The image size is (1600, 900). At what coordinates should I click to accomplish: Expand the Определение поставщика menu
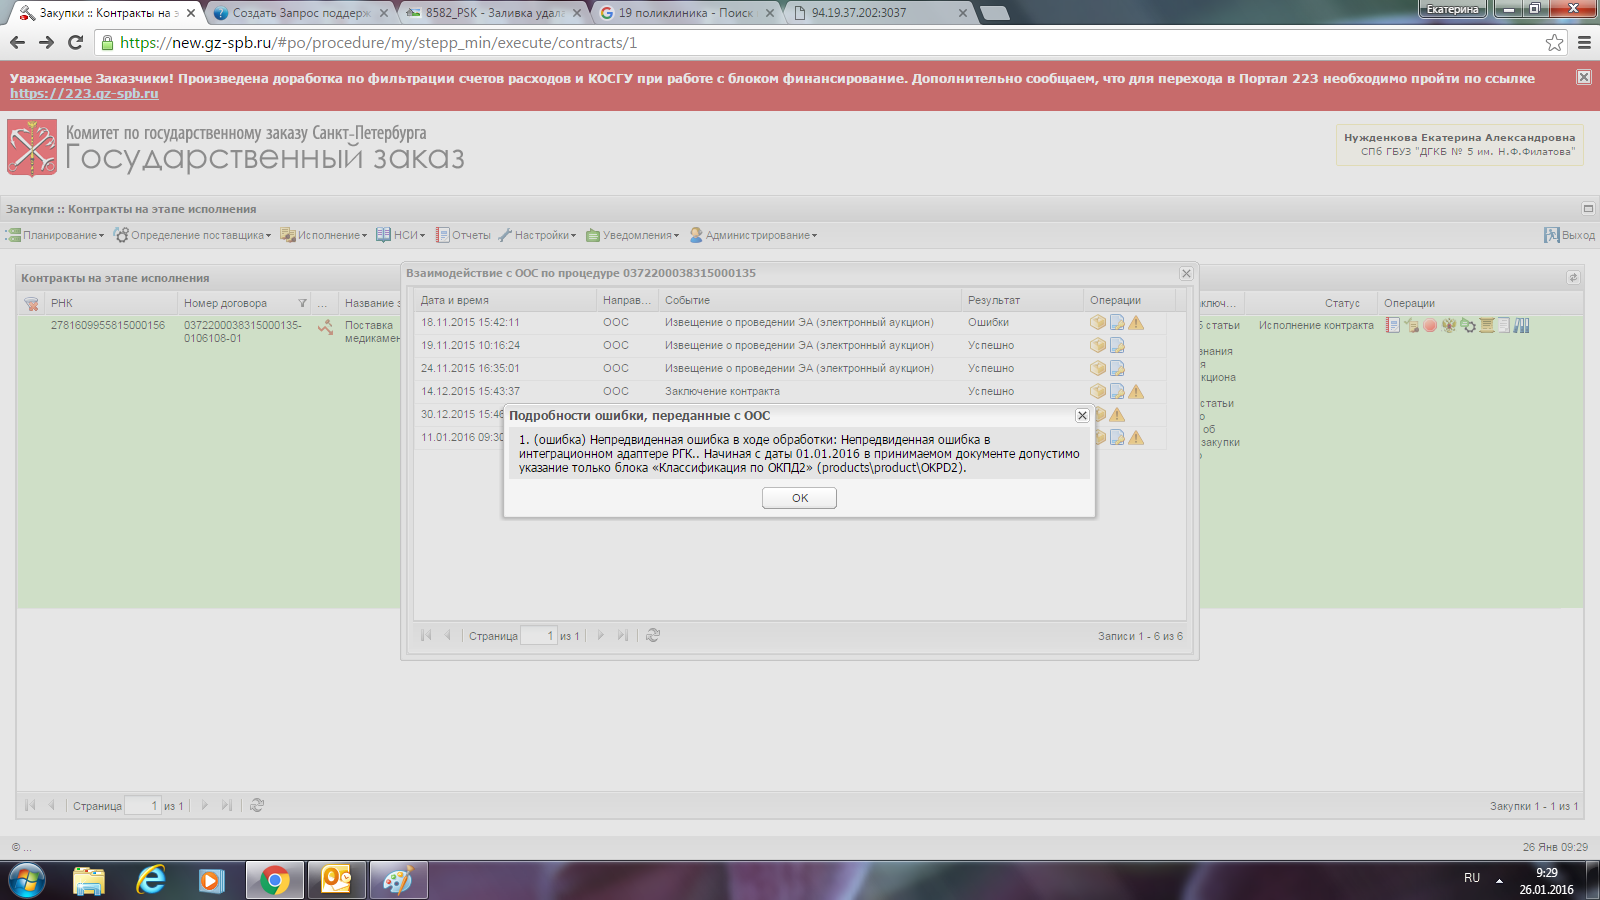point(192,235)
